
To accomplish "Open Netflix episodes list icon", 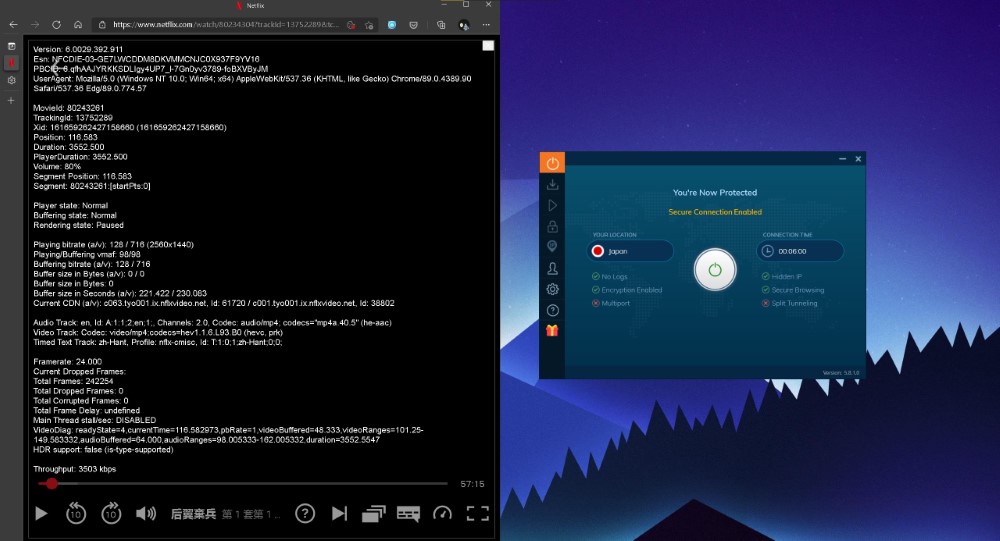I will pos(373,513).
